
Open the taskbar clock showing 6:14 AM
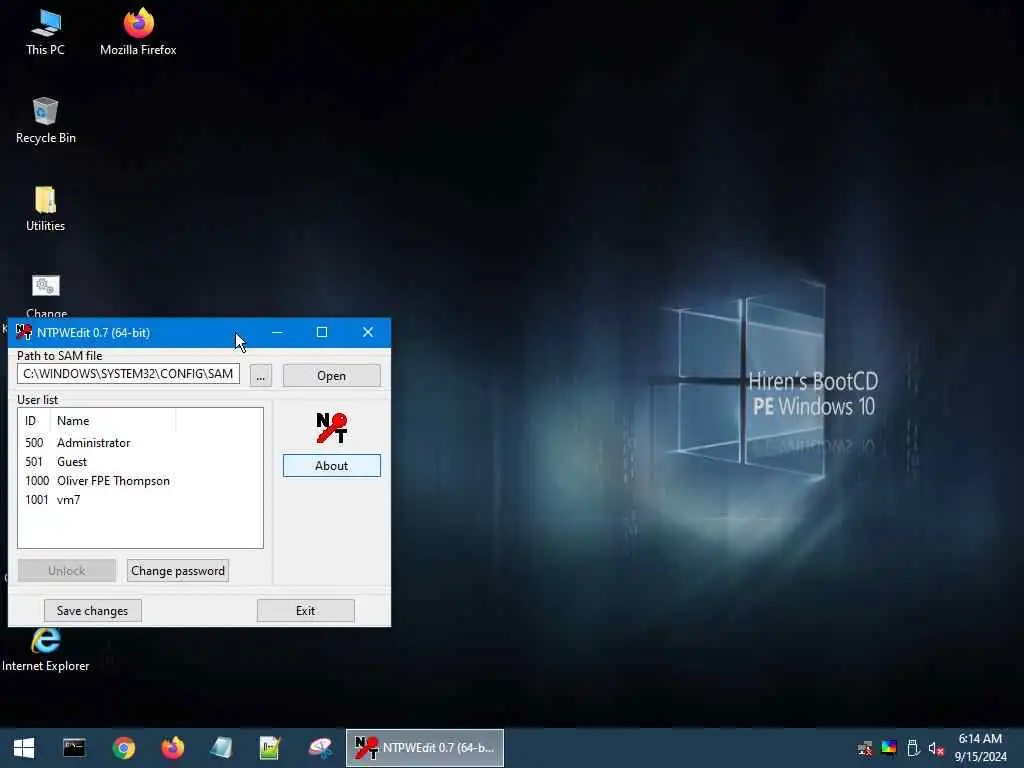point(980,748)
